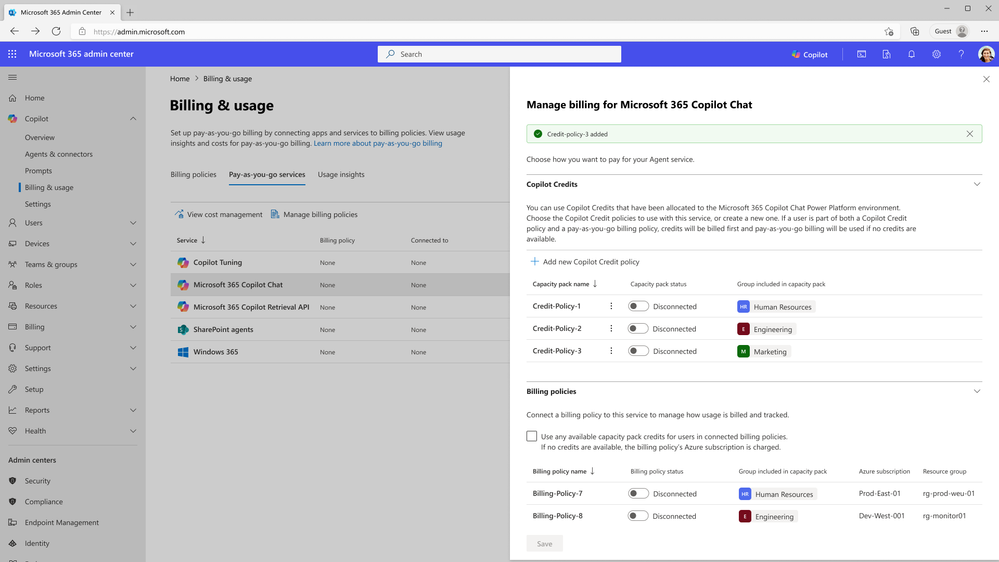This screenshot has width=999, height=562.
Task: Click the Marketing group tag
Action: point(763,352)
